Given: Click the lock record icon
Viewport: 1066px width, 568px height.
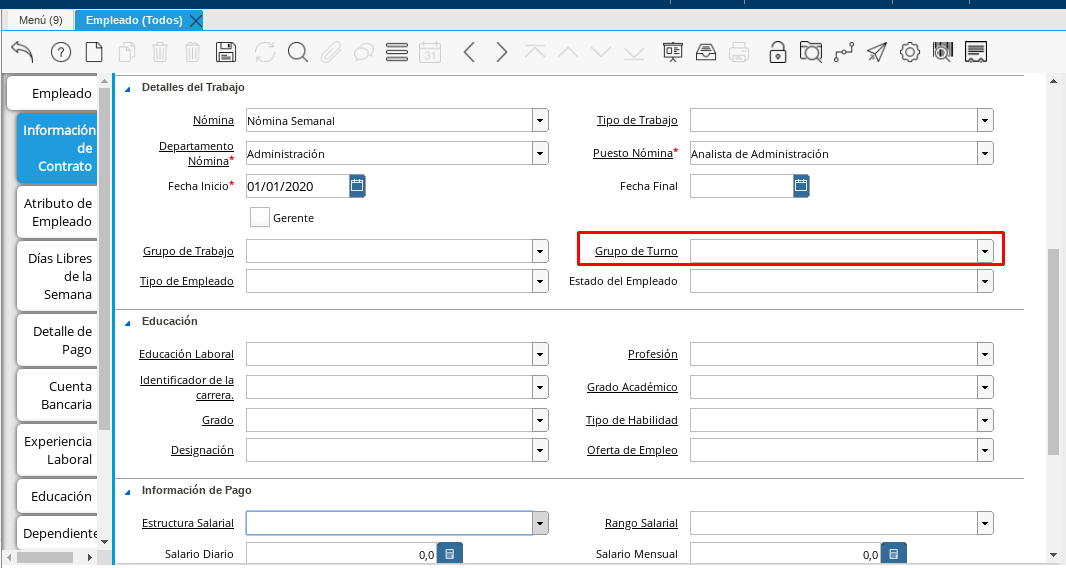Looking at the screenshot, I should (x=777, y=52).
